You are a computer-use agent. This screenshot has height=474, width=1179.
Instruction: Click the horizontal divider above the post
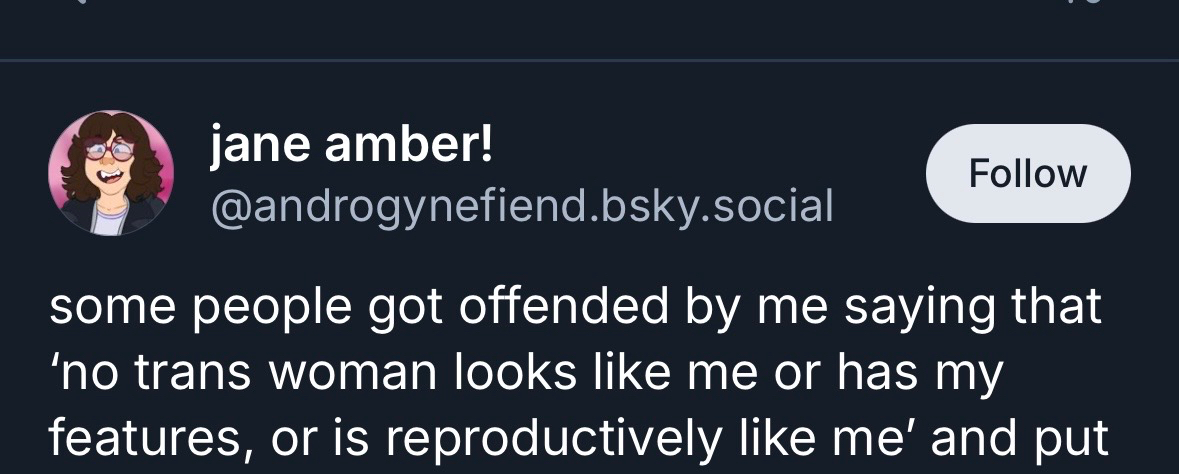click(589, 61)
